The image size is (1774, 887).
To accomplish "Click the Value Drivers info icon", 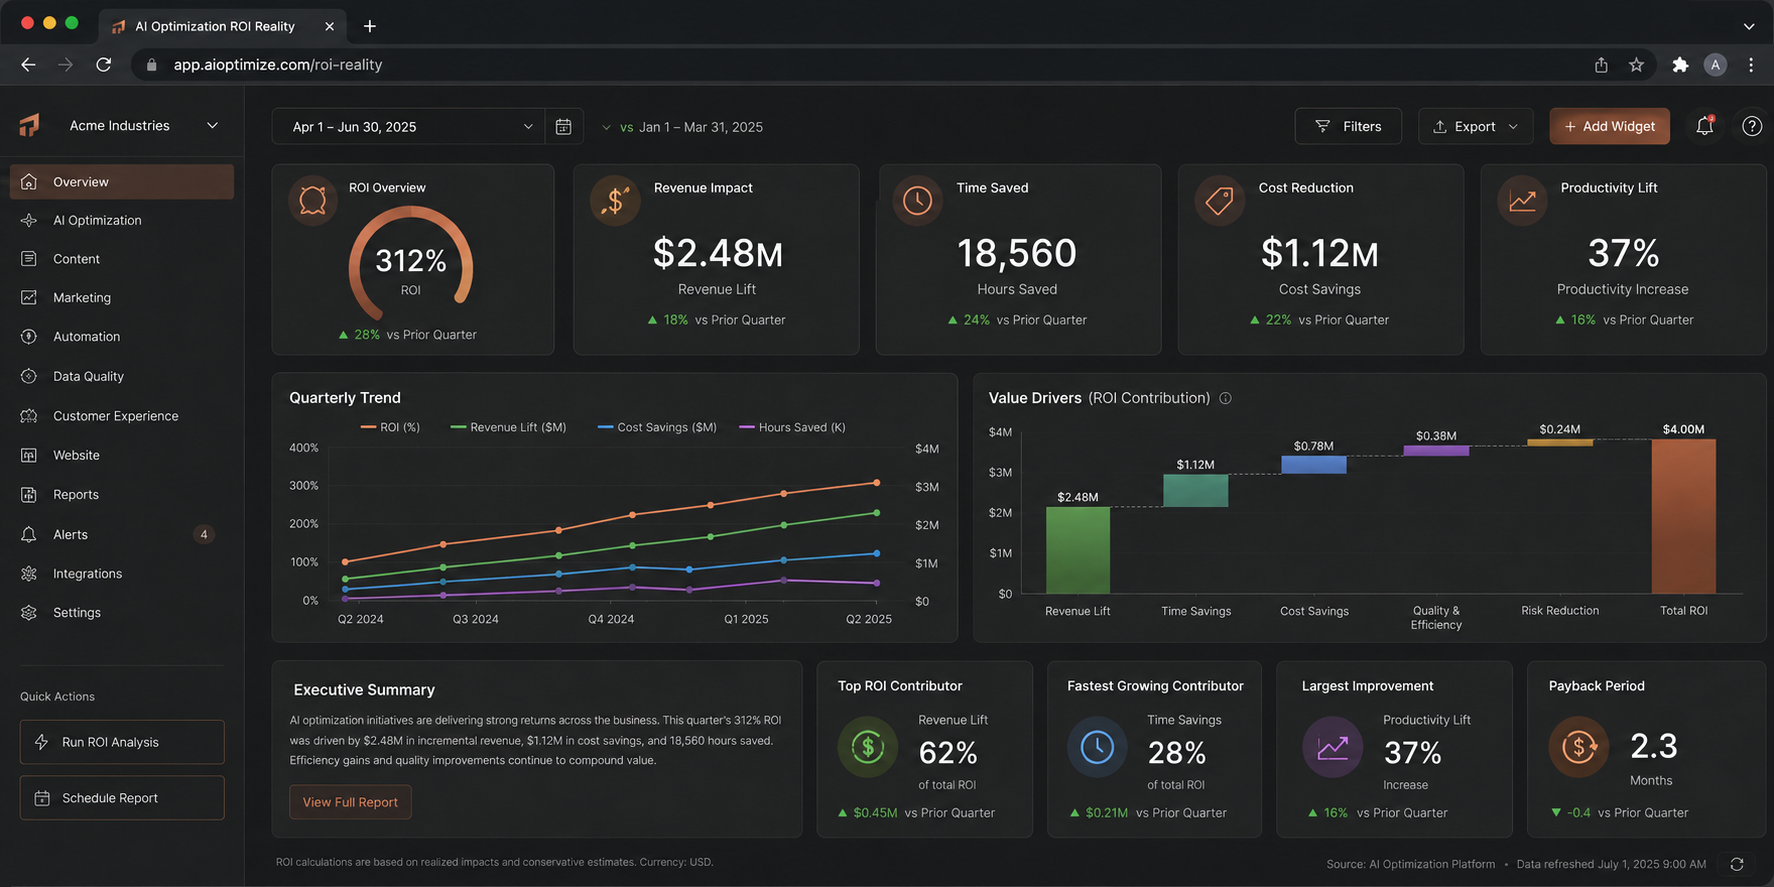I will pos(1225,398).
